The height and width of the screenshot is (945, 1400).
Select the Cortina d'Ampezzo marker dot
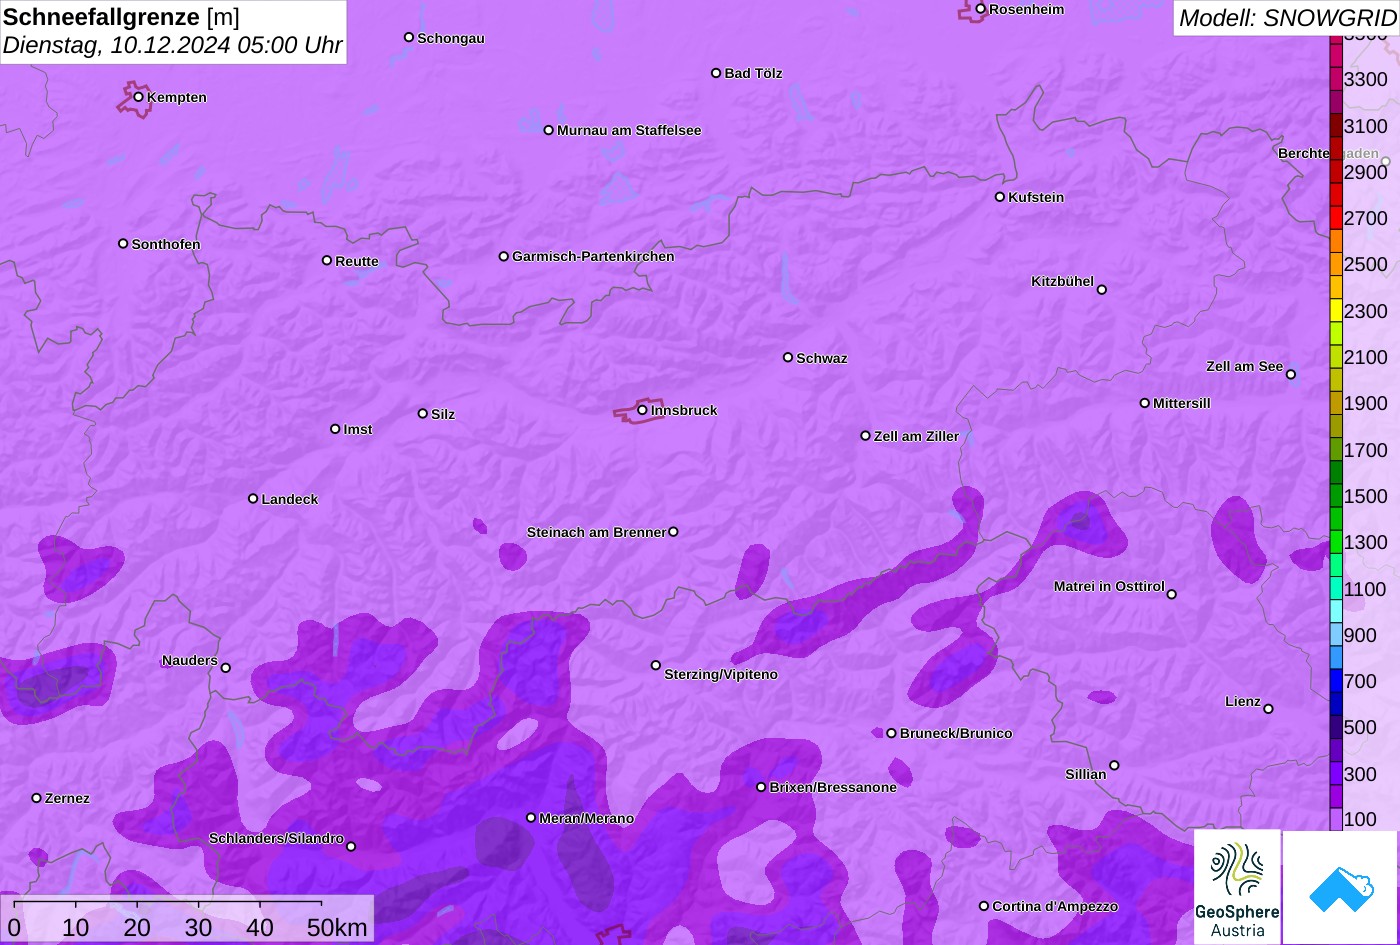984,906
